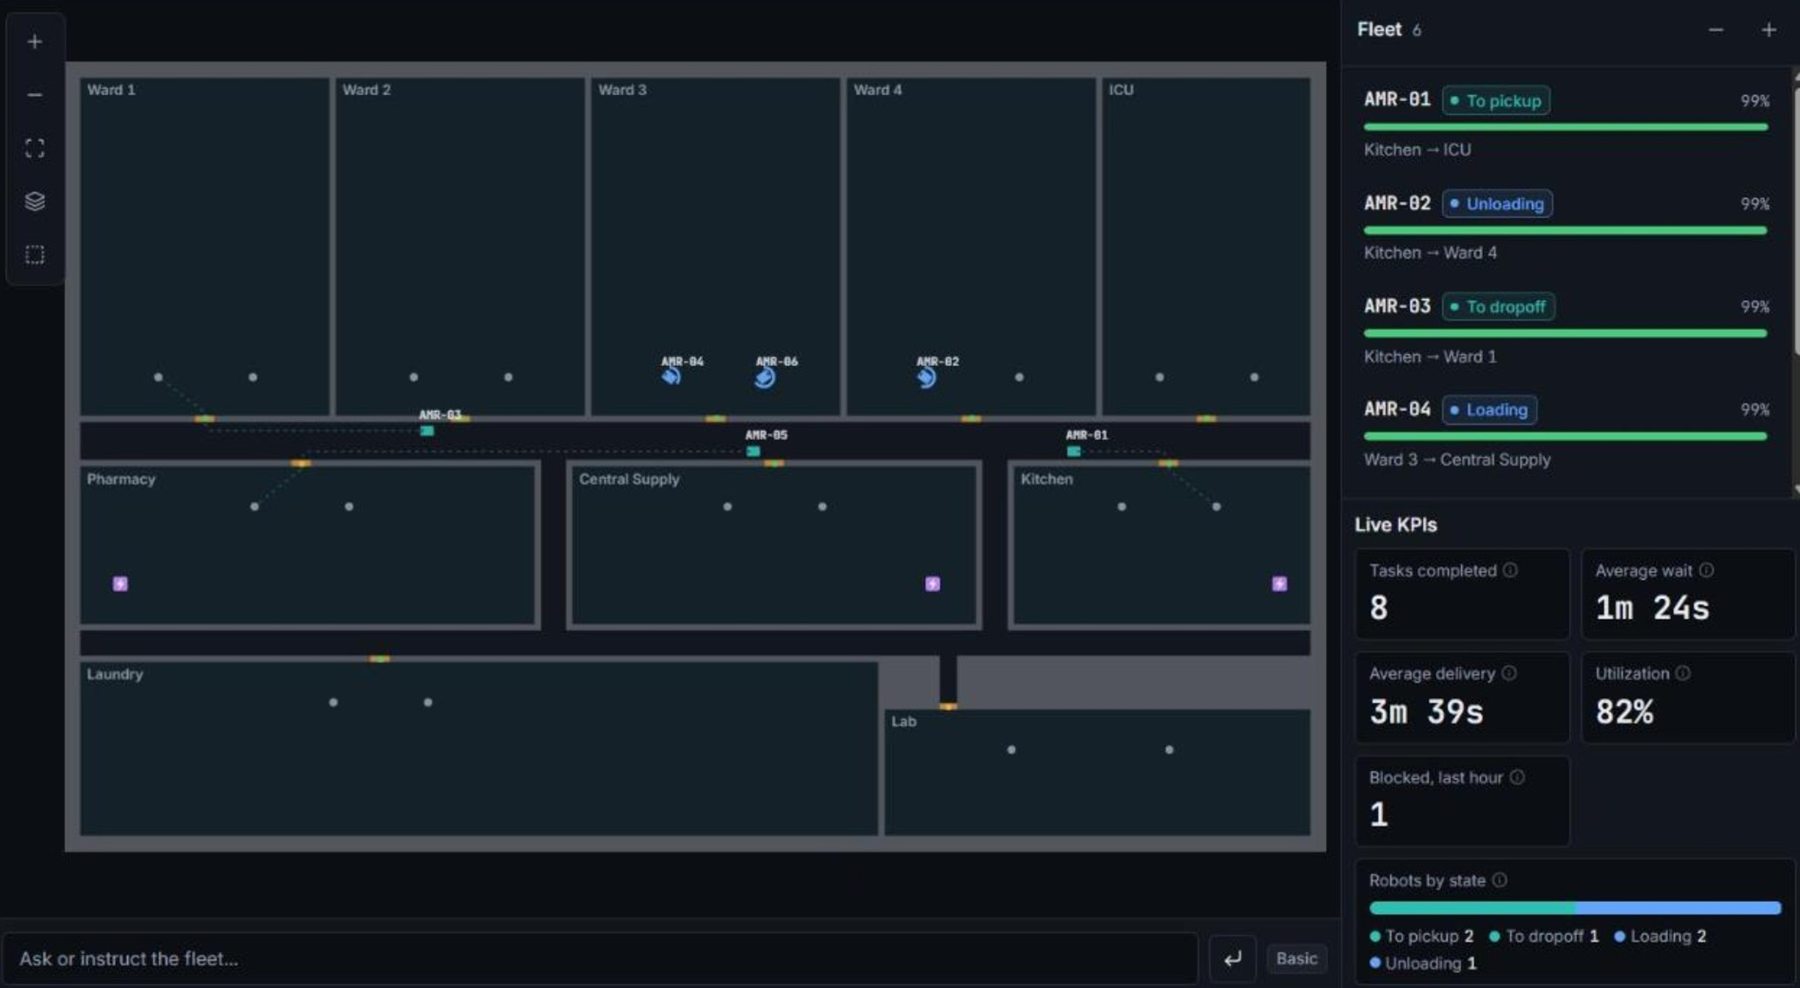Image resolution: width=1800 pixels, height=988 pixels.
Task: Select the AMR-02 robot marker in Ward 4
Action: [x=927, y=377]
